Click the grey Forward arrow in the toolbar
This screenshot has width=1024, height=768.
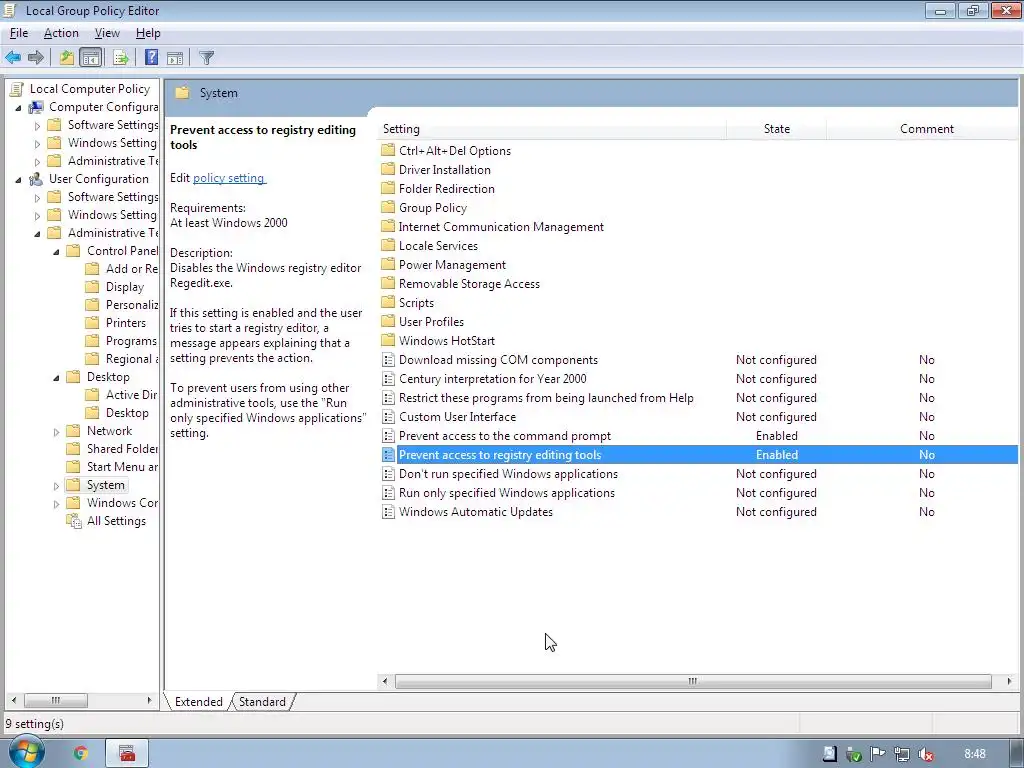tap(36, 57)
